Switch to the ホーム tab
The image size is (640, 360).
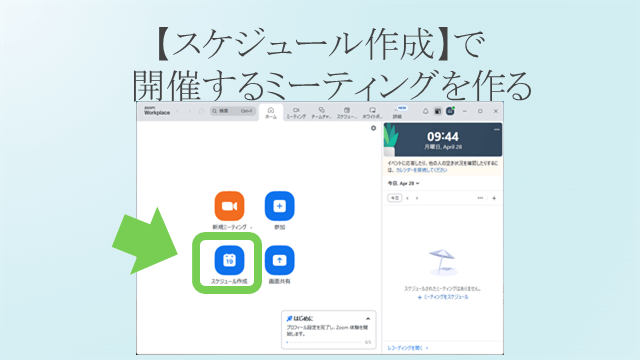271,113
